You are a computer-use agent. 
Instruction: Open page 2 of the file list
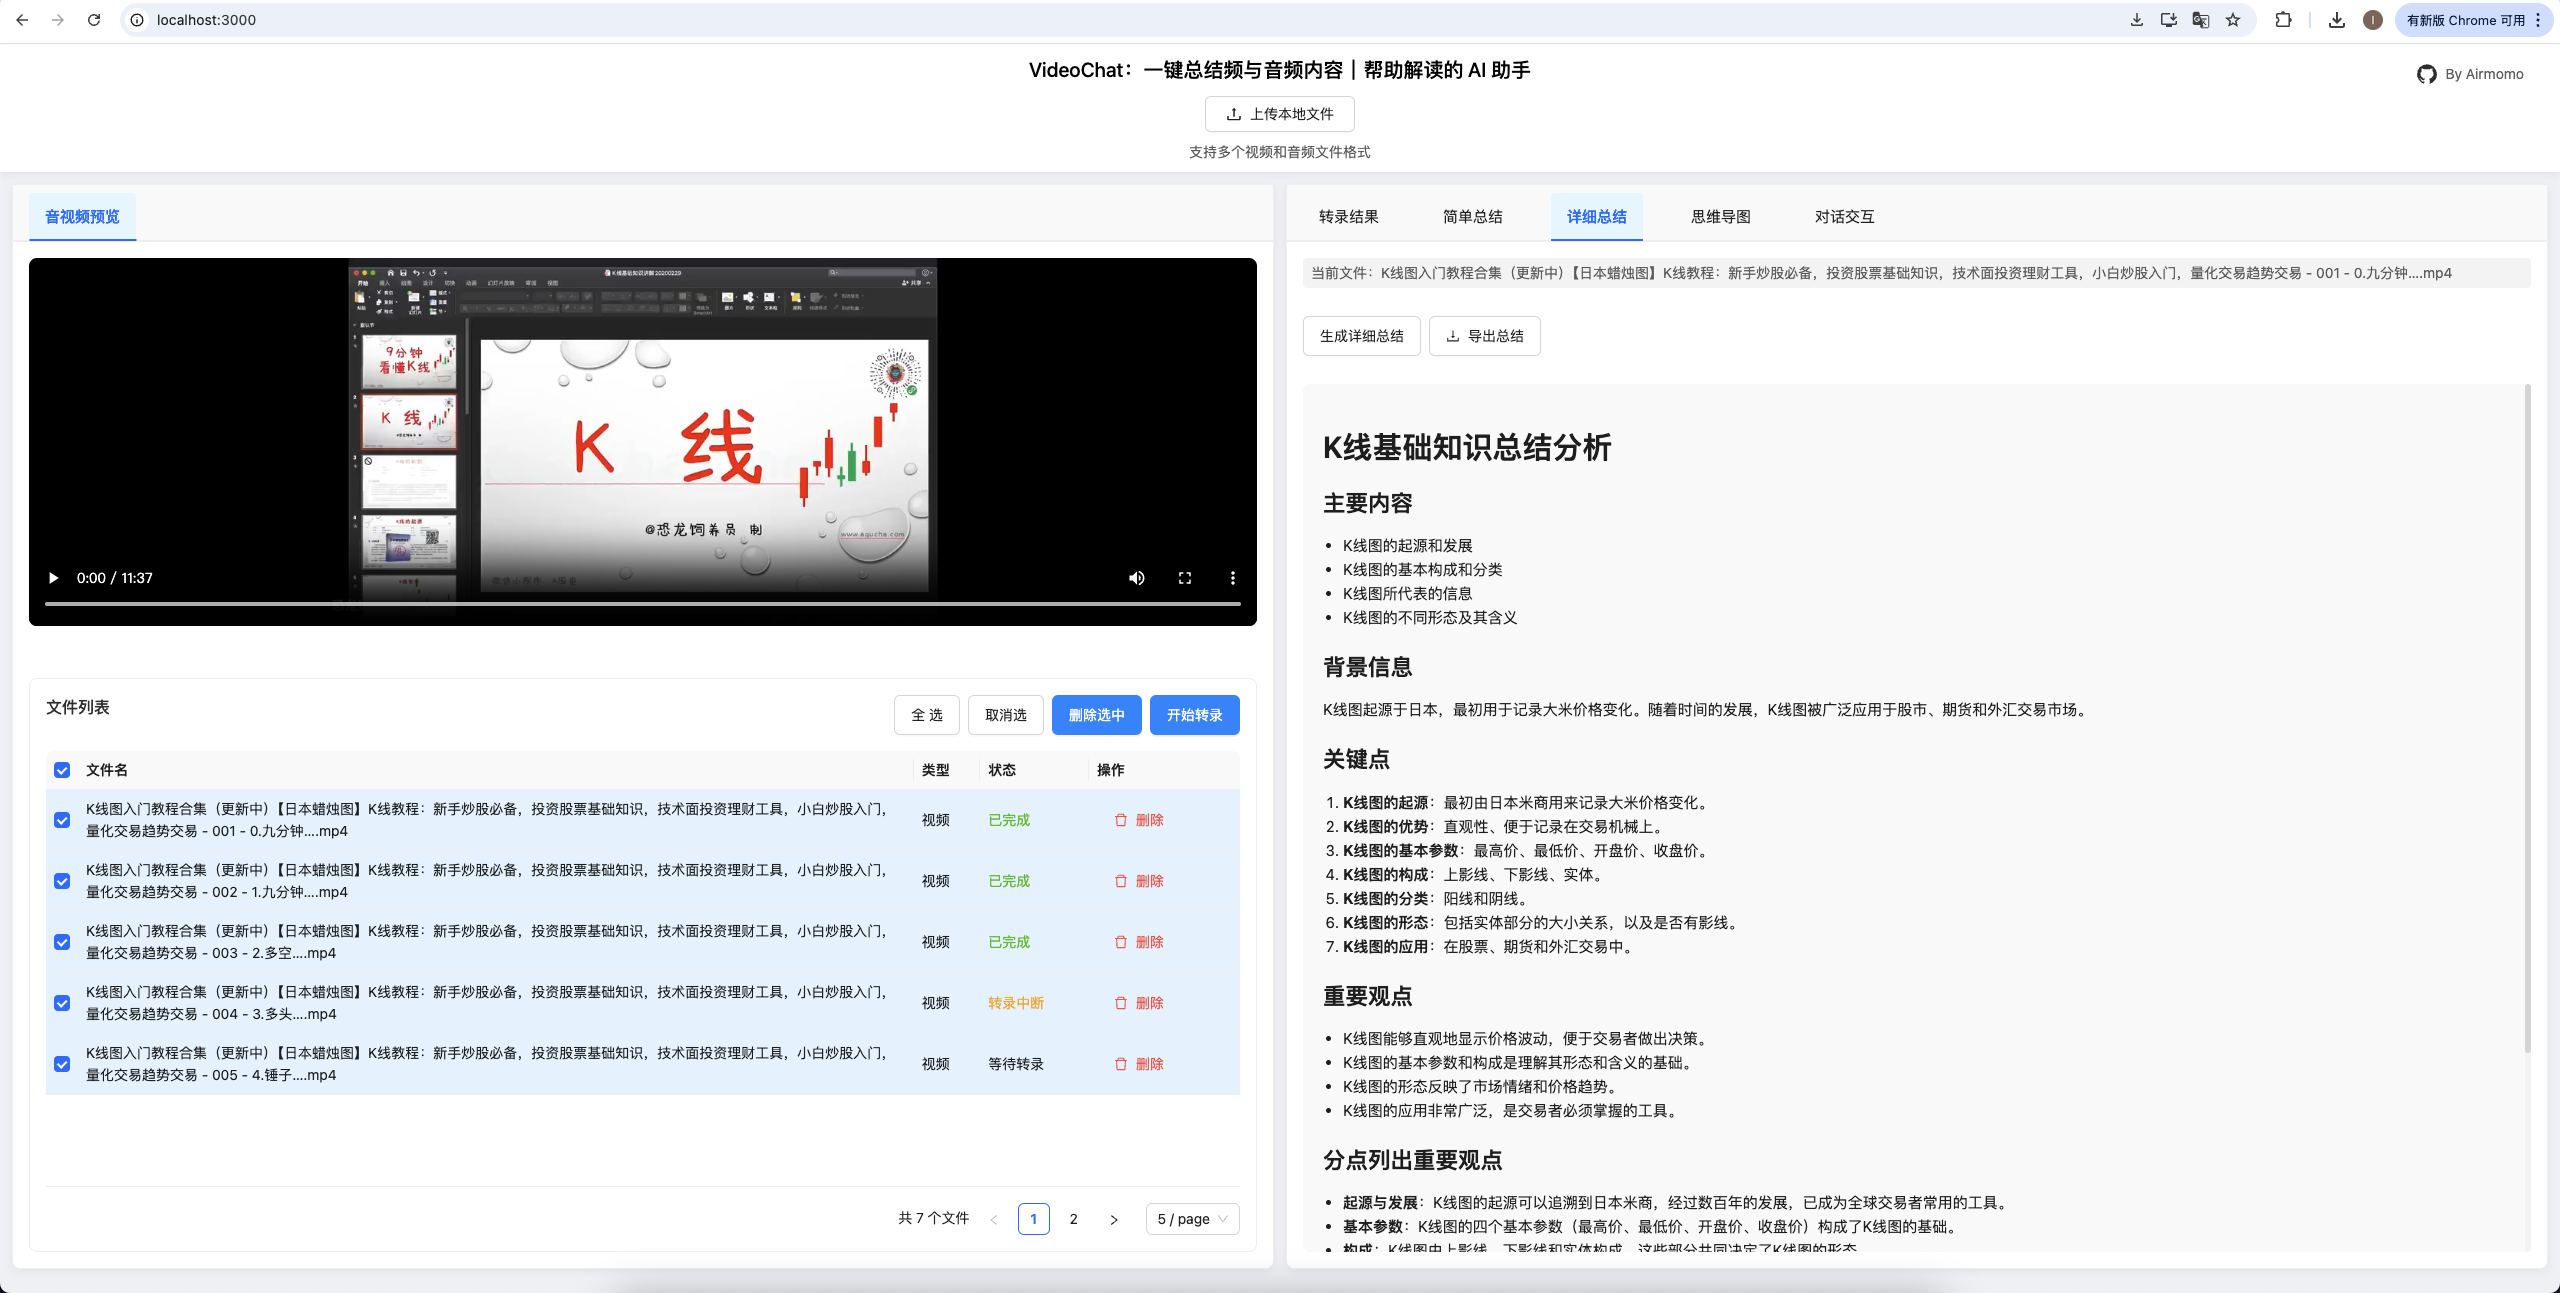point(1074,1219)
